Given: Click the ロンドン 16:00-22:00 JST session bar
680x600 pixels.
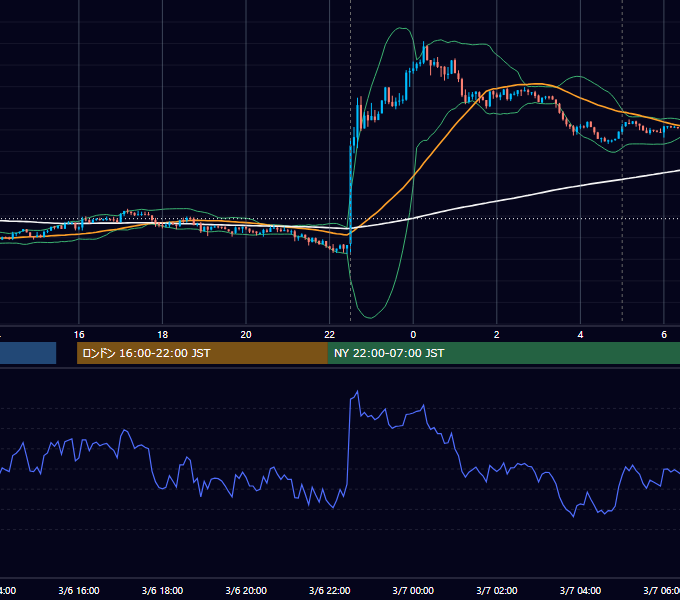Looking at the screenshot, I should tap(202, 353).
